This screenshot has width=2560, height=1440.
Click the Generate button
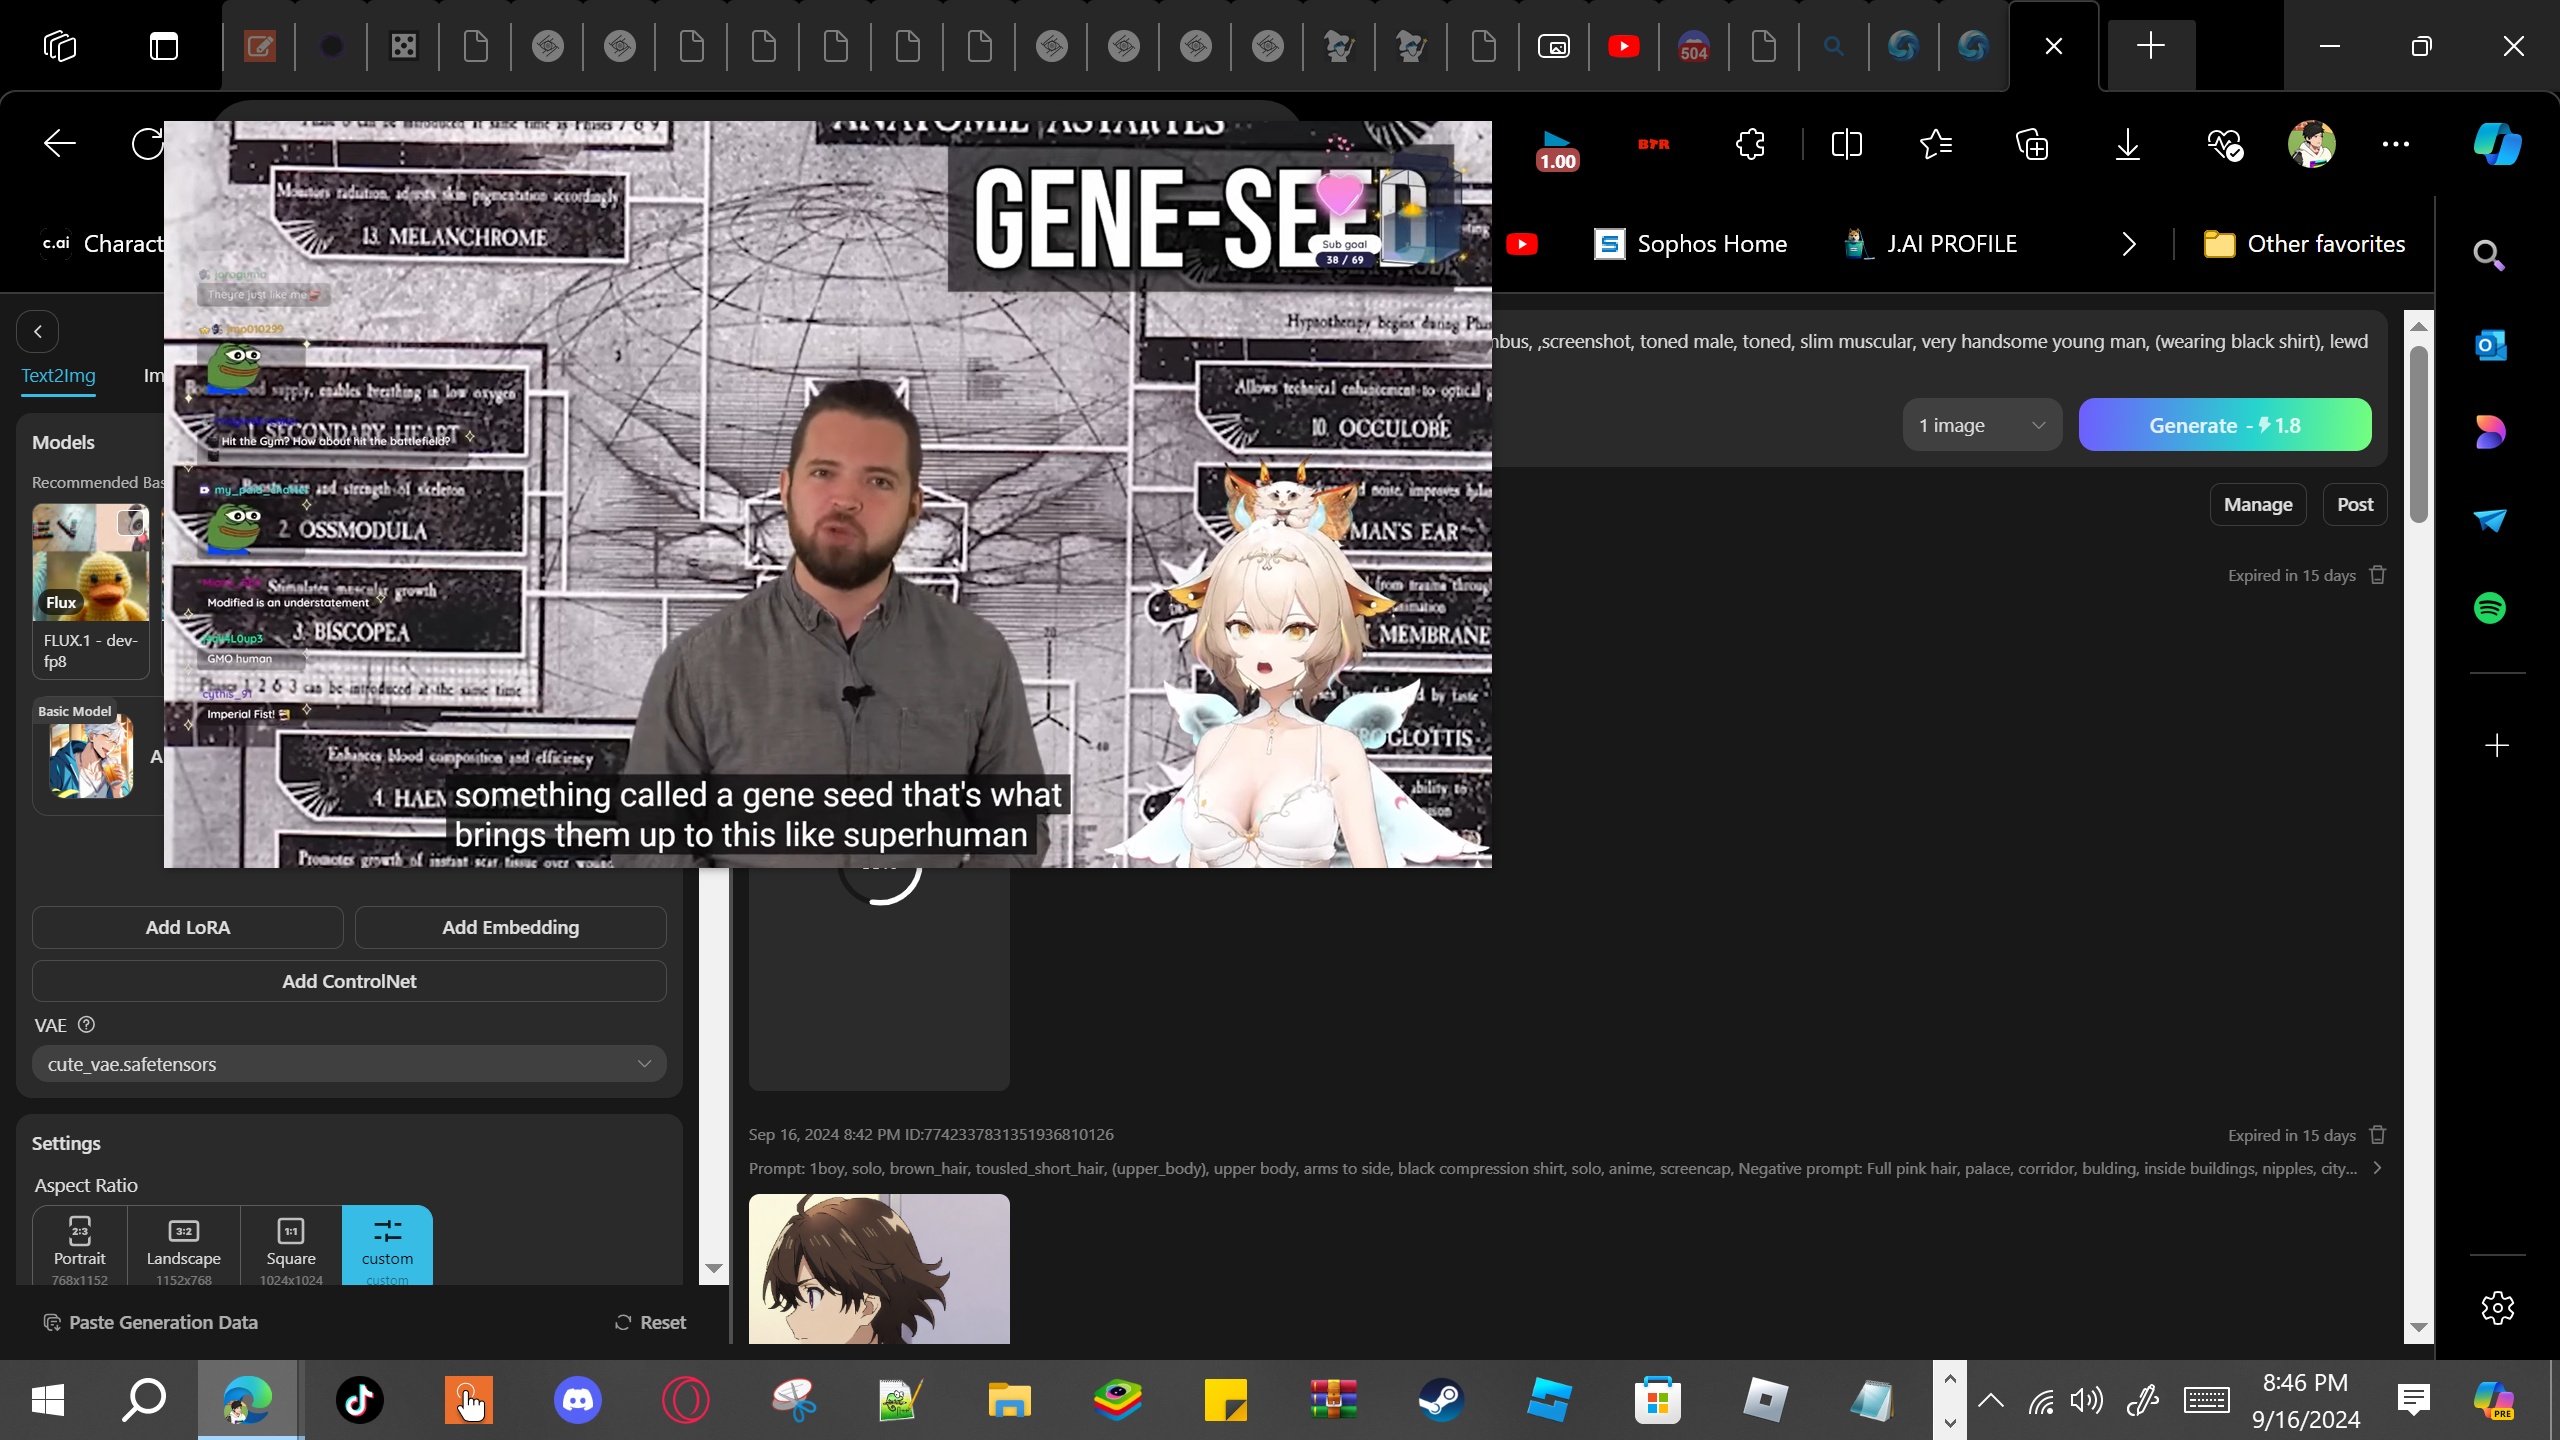pos(2225,425)
